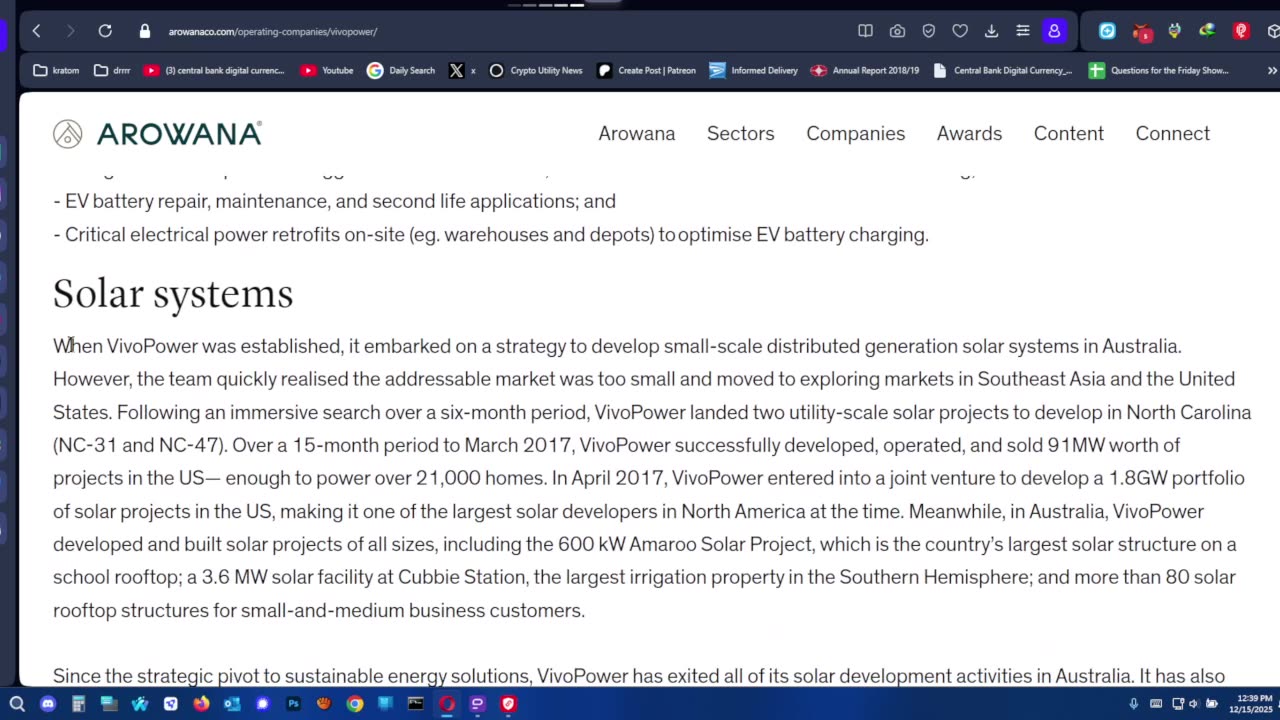Click the forward navigation arrow
This screenshot has width=1280, height=720.
[x=70, y=31]
